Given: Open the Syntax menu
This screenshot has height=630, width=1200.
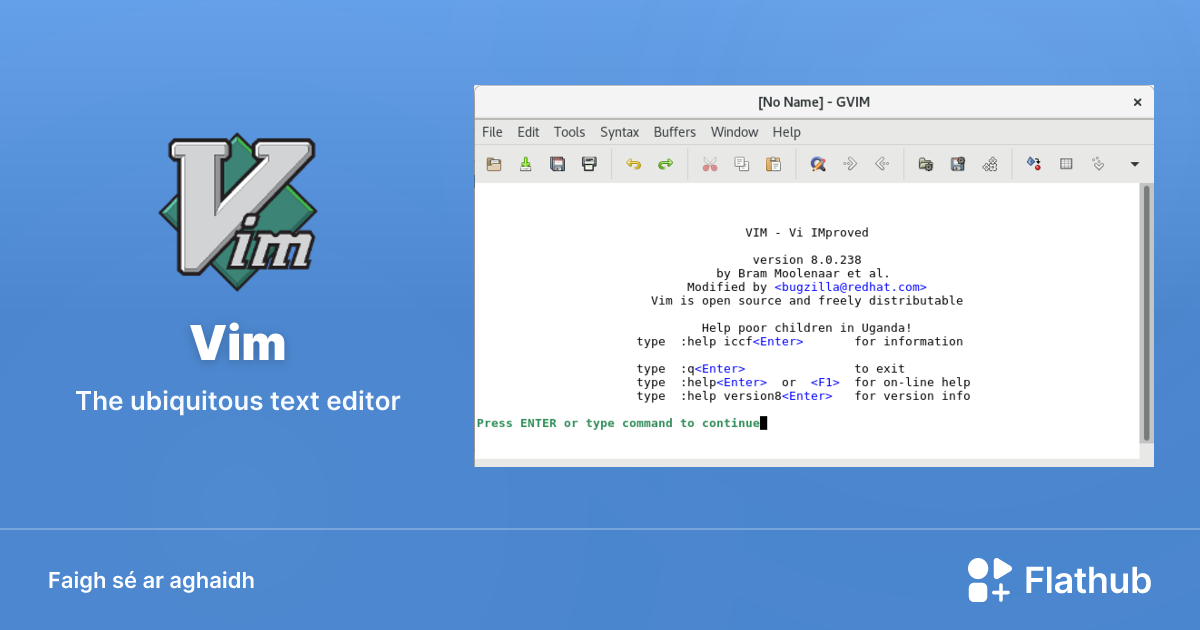Looking at the screenshot, I should click(619, 131).
